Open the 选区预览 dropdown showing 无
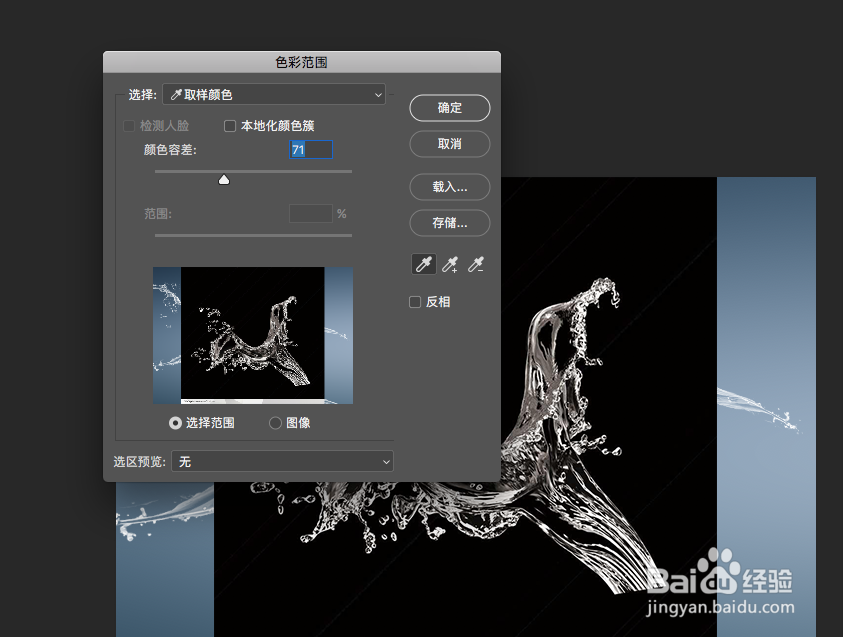Screen dimensions: 843x637 [x=282, y=461]
